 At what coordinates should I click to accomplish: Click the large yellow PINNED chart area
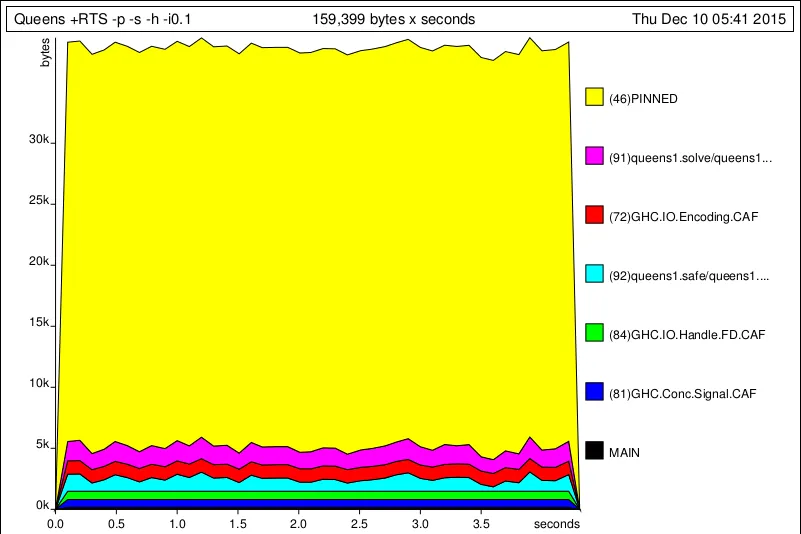pos(317,245)
